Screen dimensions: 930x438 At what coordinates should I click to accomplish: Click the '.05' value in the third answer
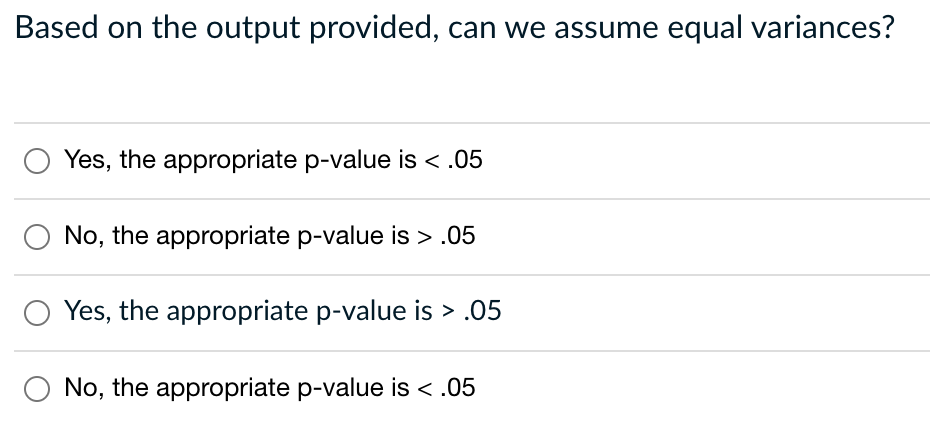pyautogui.click(x=483, y=311)
